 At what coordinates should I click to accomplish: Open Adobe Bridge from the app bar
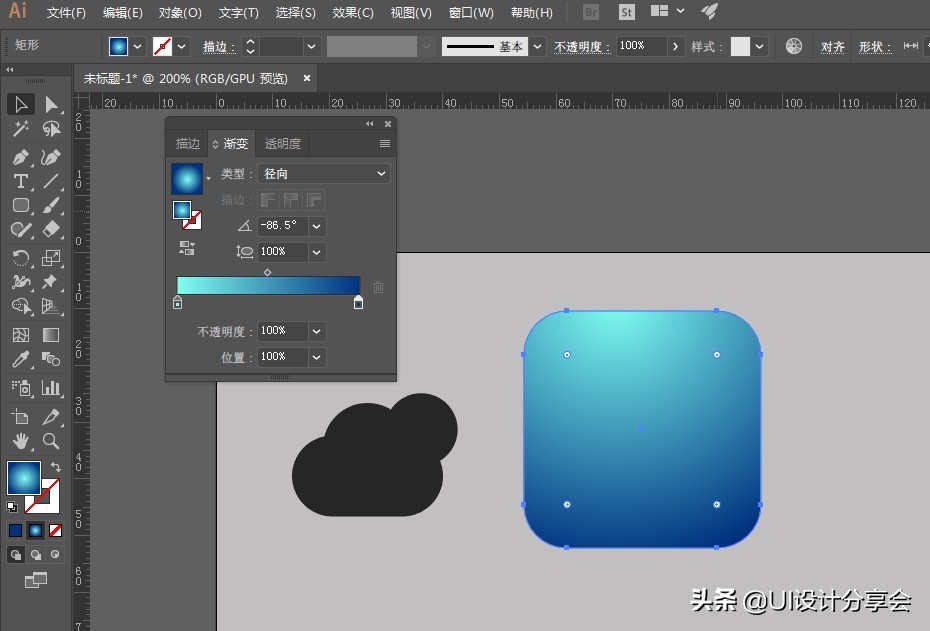pyautogui.click(x=590, y=13)
